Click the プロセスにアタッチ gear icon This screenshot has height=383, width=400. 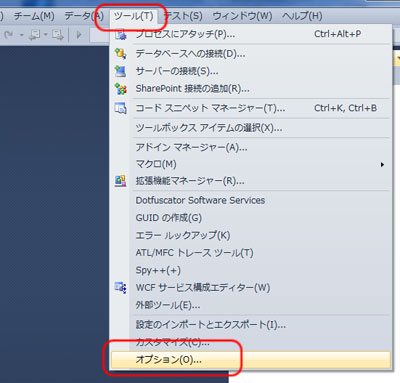[120, 34]
